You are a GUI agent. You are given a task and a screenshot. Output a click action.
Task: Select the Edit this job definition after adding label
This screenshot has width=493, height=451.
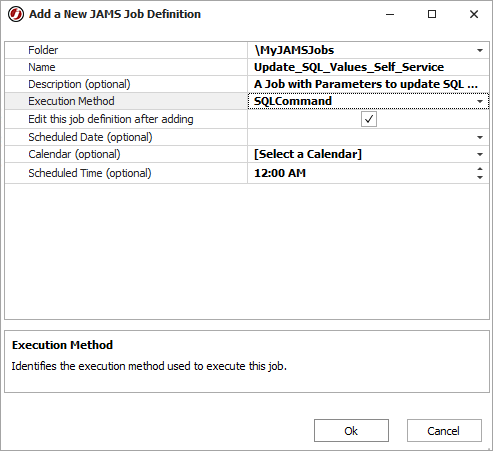pos(111,119)
